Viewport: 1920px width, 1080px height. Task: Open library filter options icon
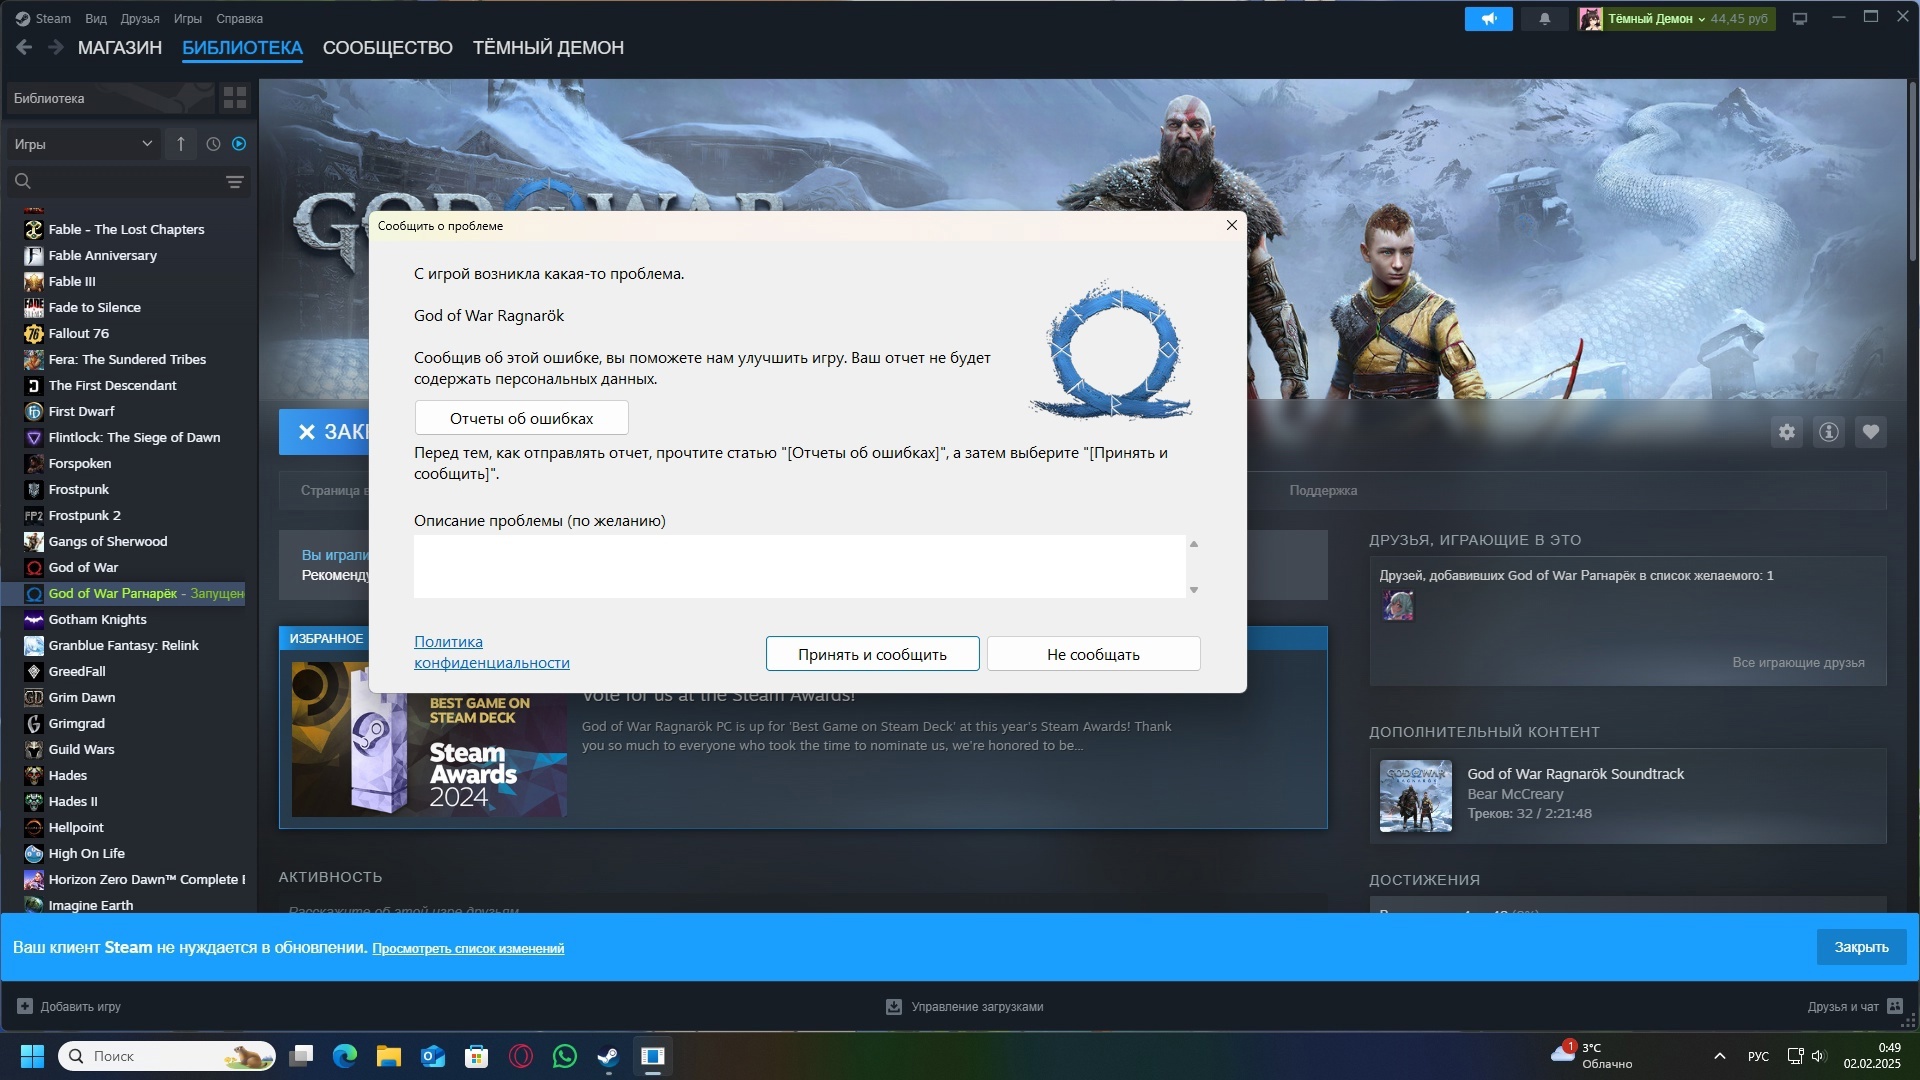[x=234, y=182]
